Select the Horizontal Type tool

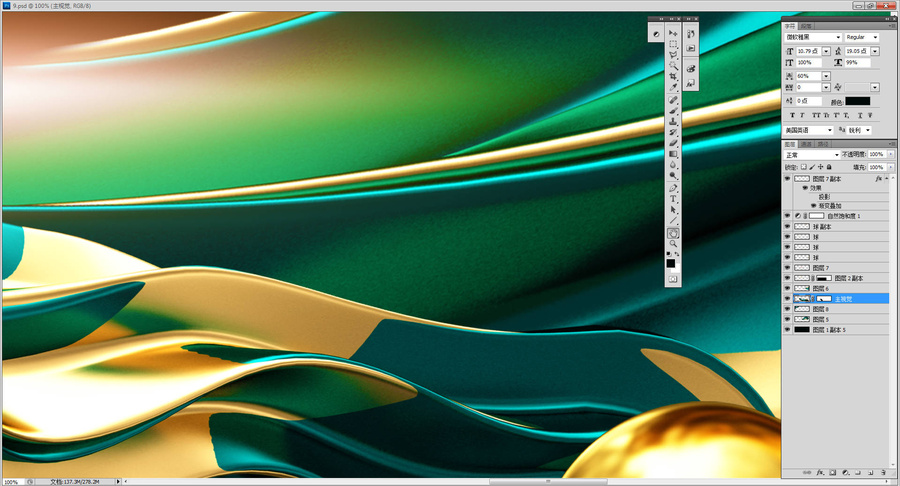pos(673,199)
